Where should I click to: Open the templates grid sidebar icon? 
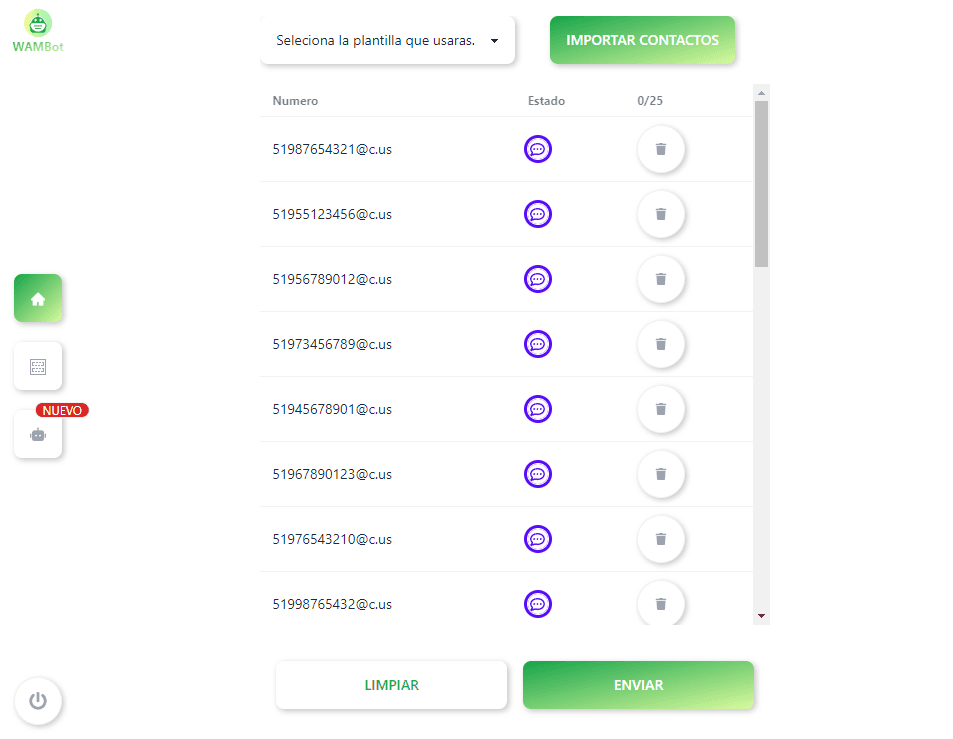pyautogui.click(x=38, y=366)
